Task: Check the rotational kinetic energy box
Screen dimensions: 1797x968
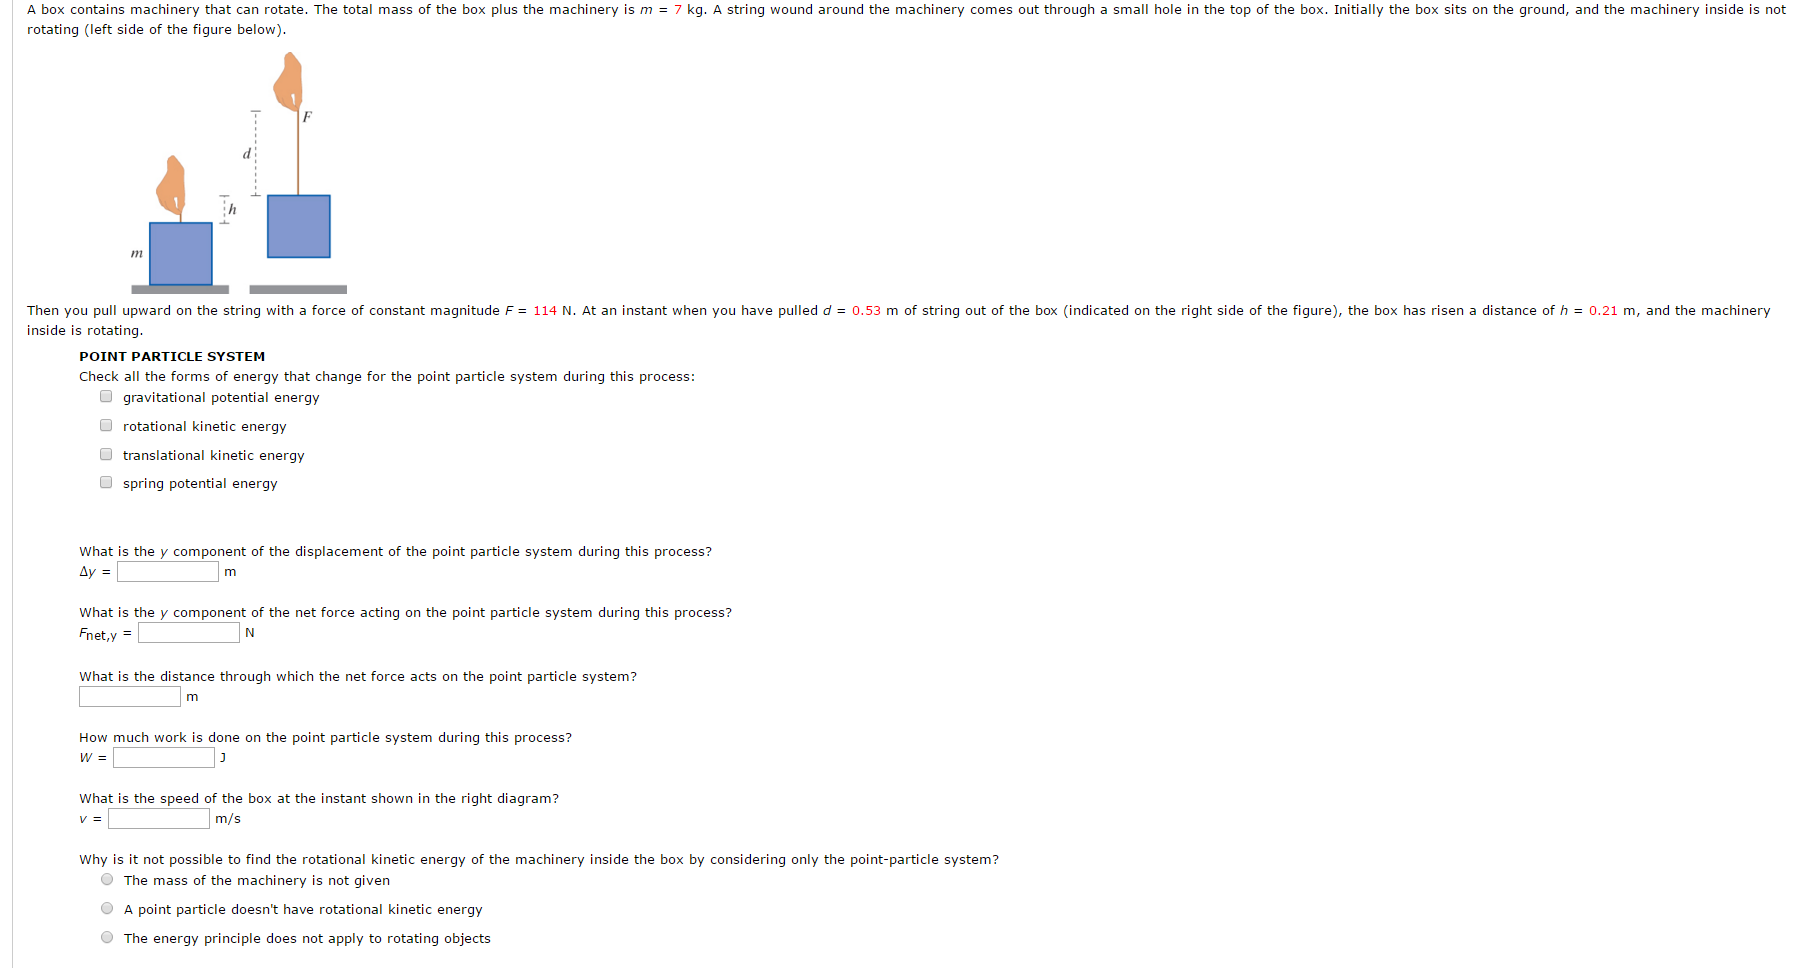Action: (106, 425)
